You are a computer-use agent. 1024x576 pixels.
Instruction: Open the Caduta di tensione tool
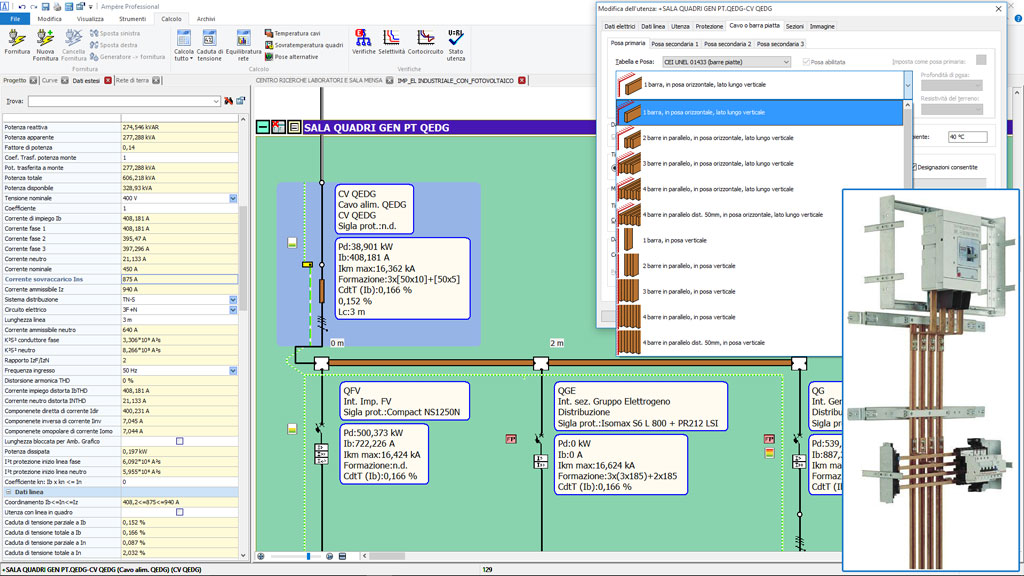[209, 44]
